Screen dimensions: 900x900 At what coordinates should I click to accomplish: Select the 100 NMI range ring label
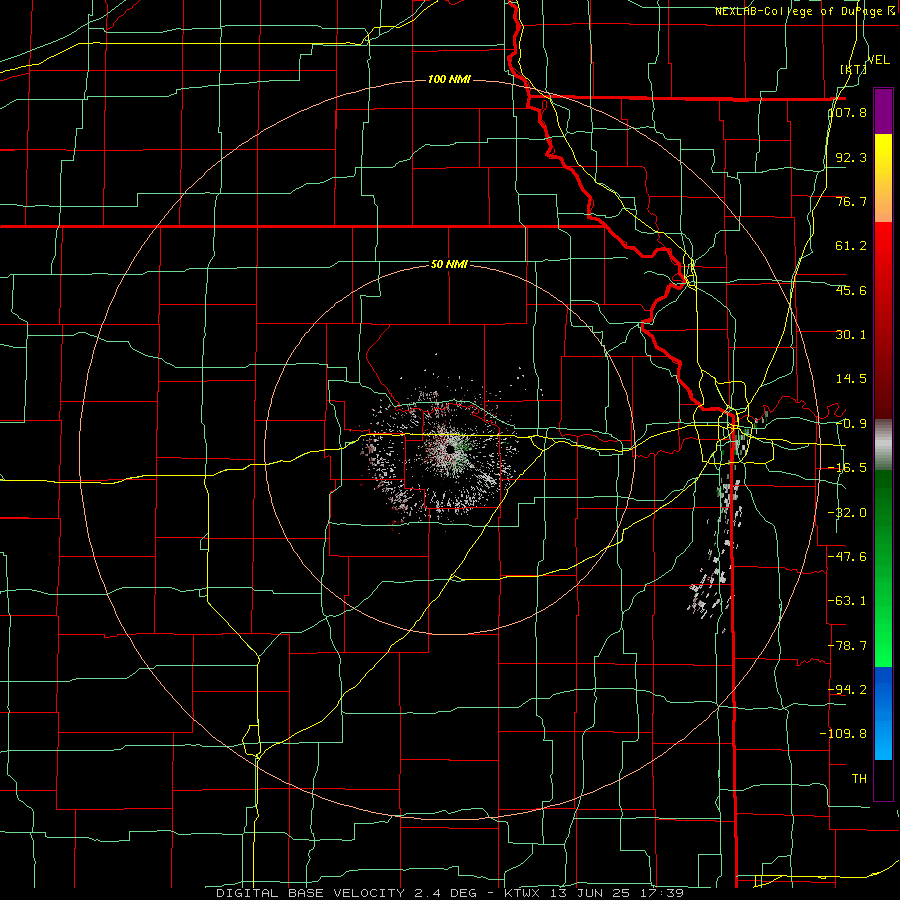point(449,79)
